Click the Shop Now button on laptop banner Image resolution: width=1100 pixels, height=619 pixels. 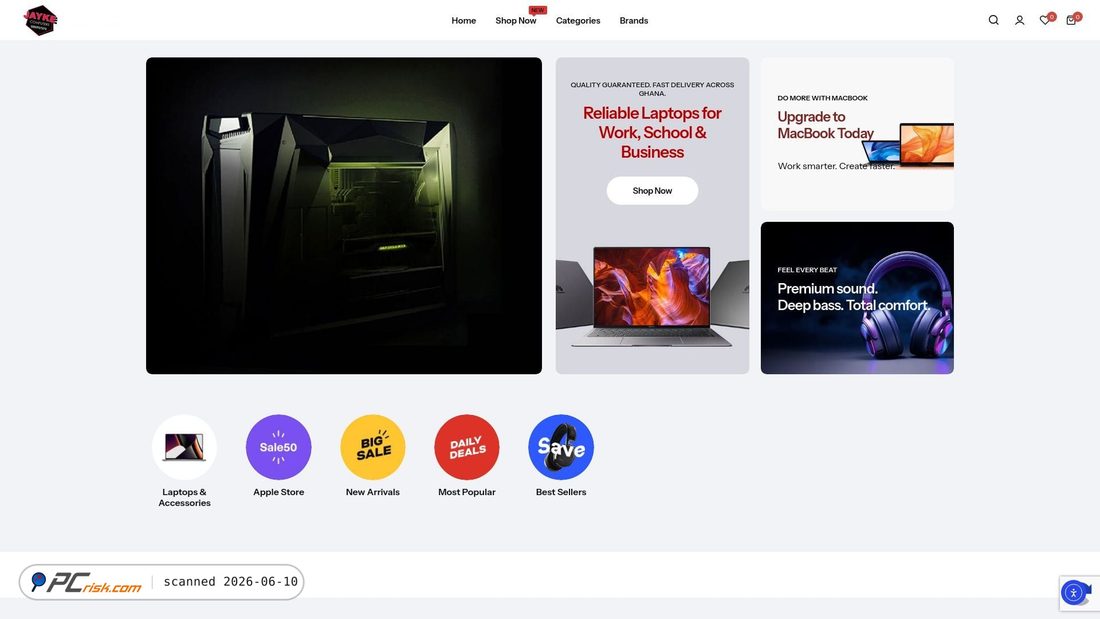(652, 191)
